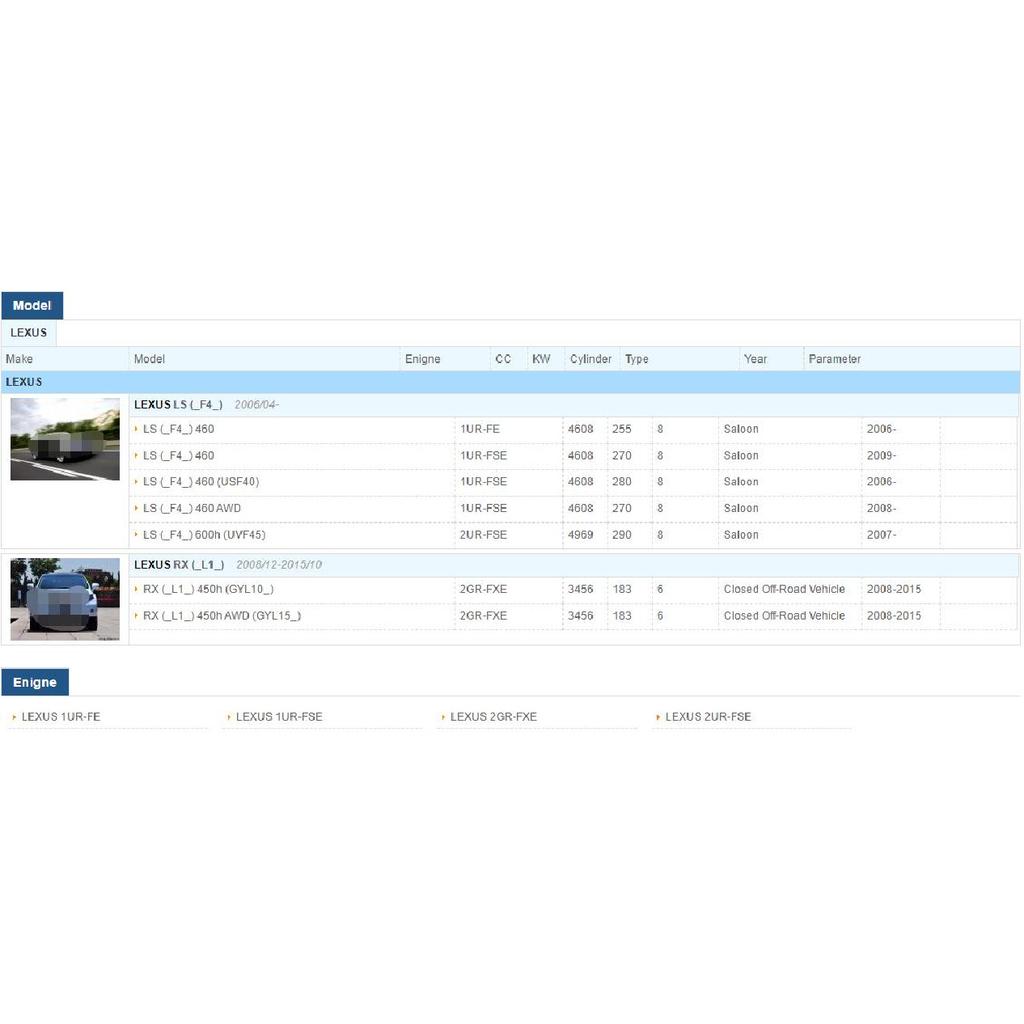
Task: Open the LS (_F4_) 600h (UVF45) model link
Action: click(204, 535)
